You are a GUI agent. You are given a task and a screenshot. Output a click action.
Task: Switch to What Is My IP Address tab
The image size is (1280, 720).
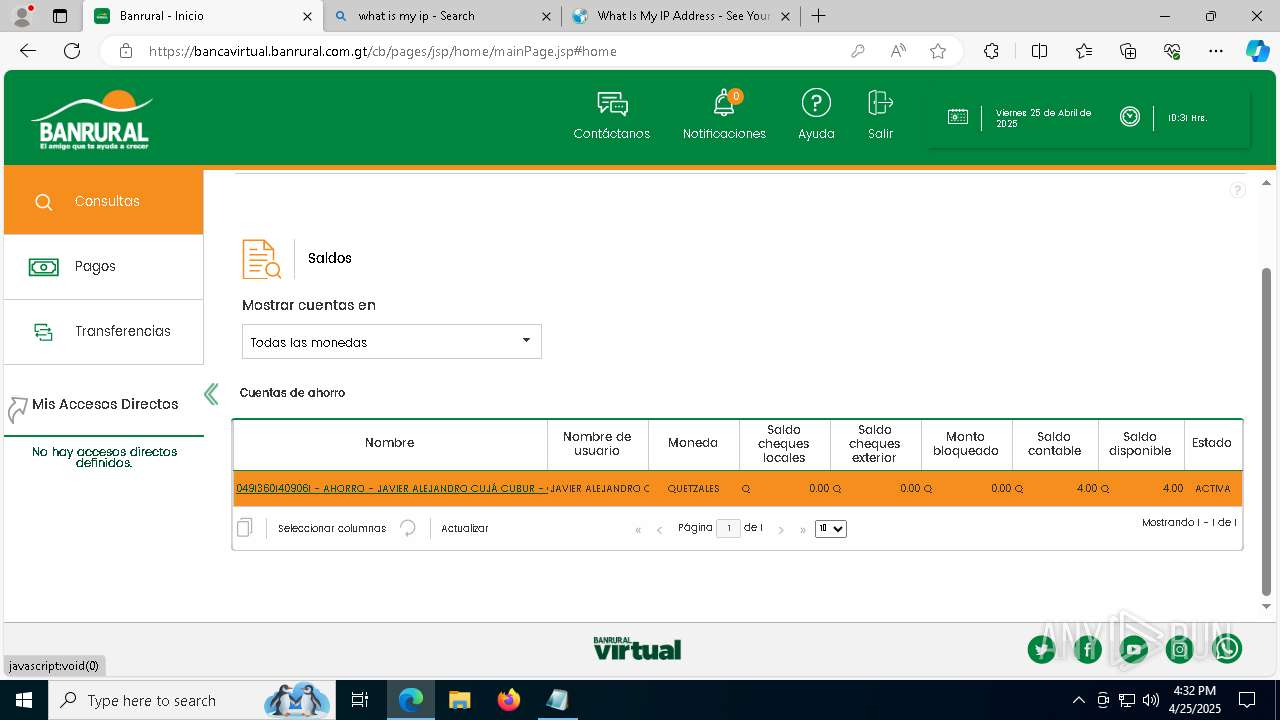click(680, 16)
